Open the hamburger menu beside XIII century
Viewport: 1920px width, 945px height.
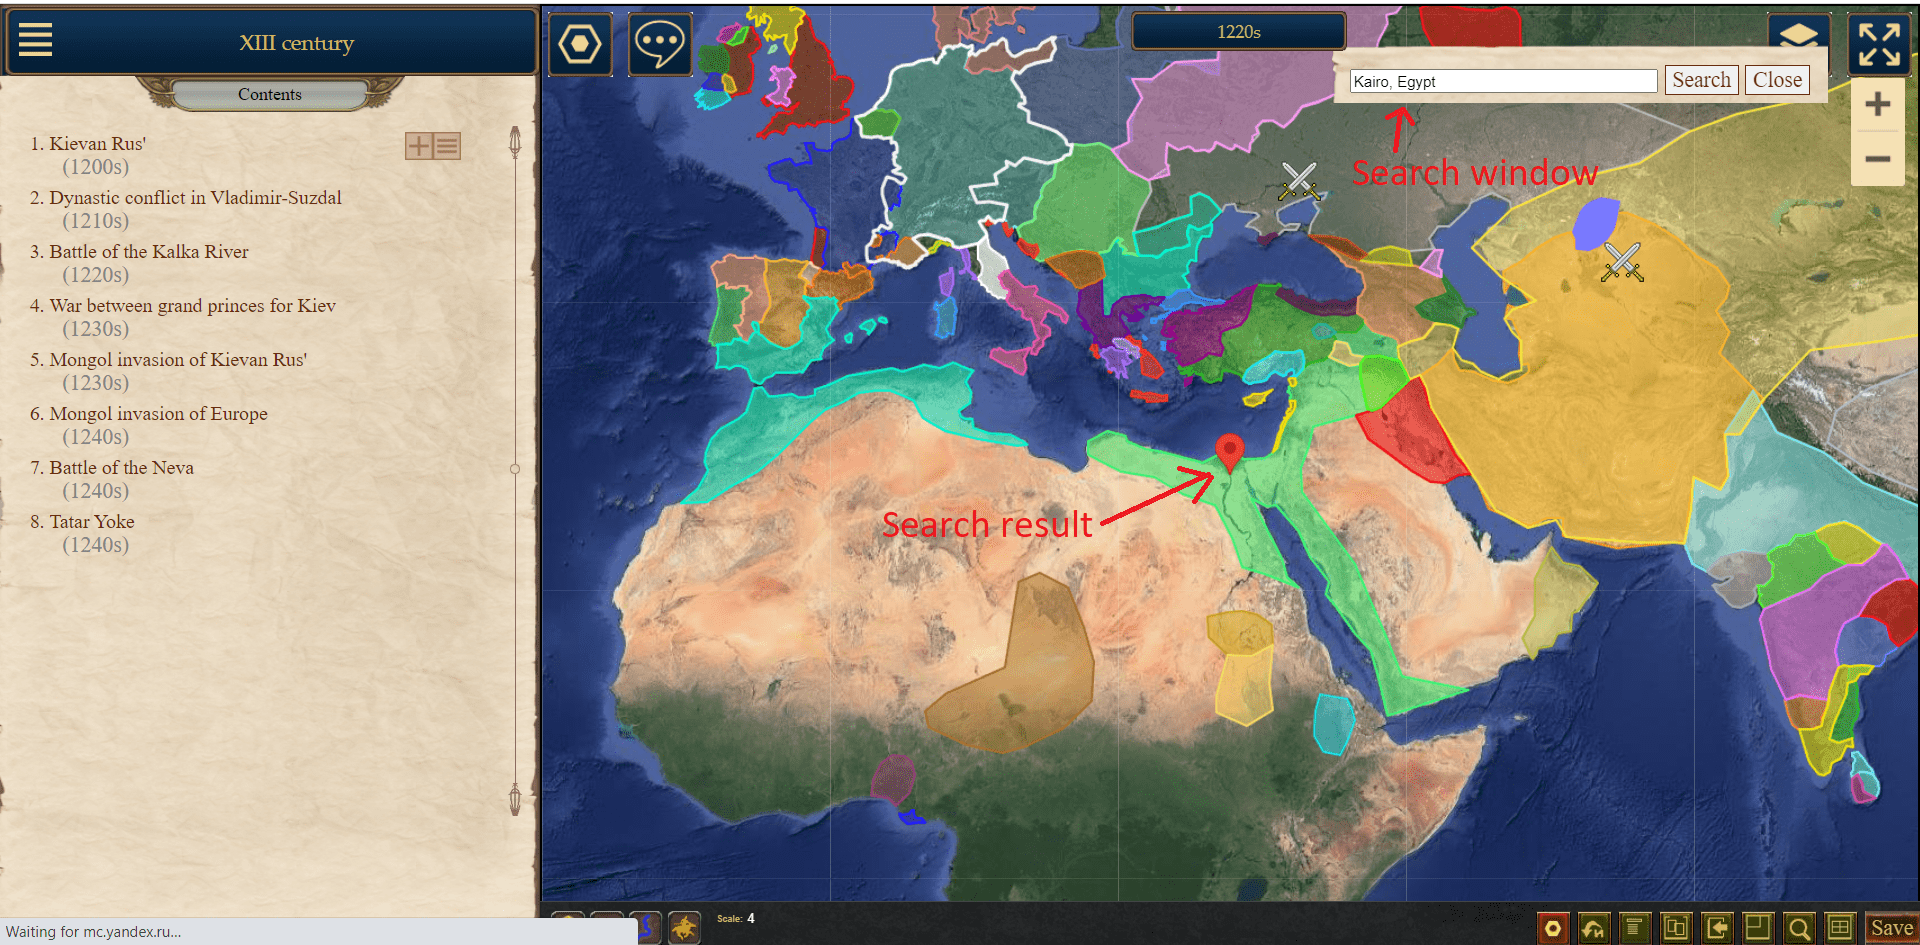[x=35, y=40]
